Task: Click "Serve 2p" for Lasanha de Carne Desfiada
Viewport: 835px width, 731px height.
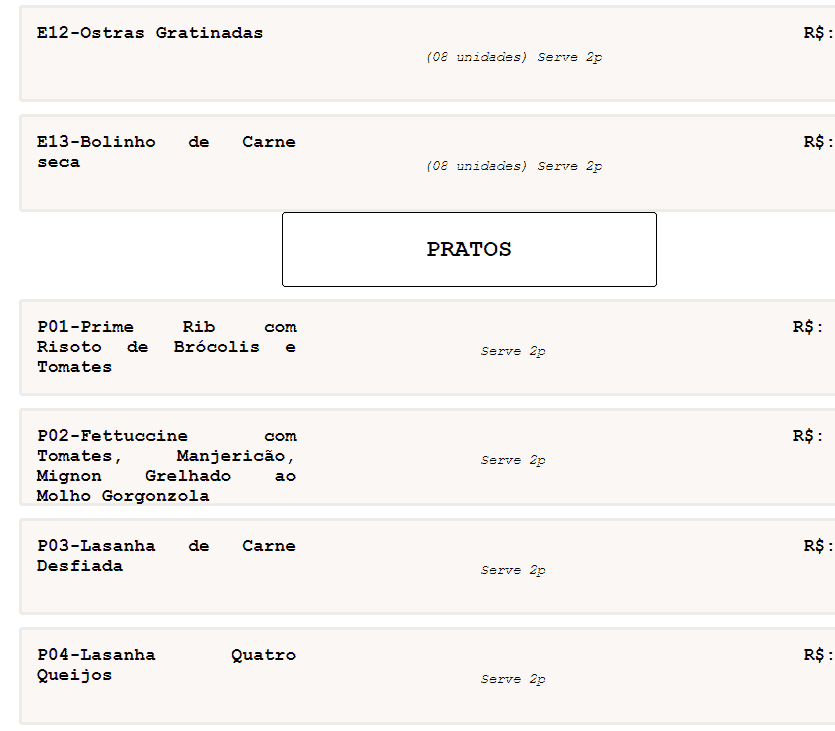Action: (x=513, y=570)
